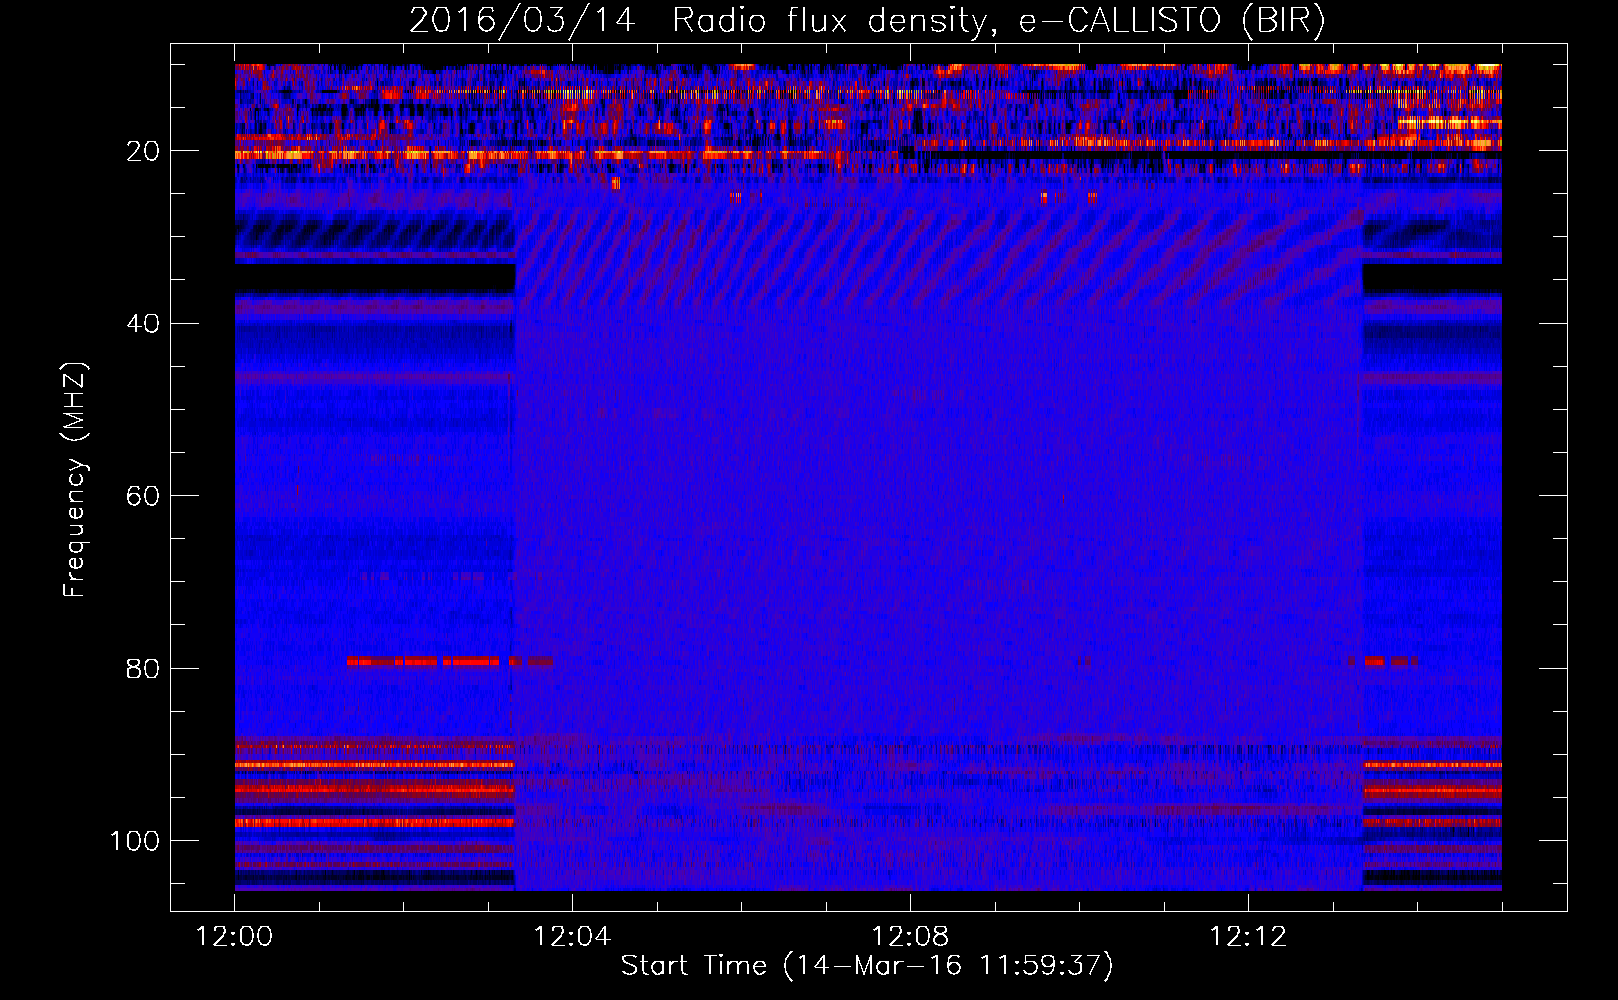Click the '12:08' time tick label
1618x1000 pixels.
coord(910,937)
